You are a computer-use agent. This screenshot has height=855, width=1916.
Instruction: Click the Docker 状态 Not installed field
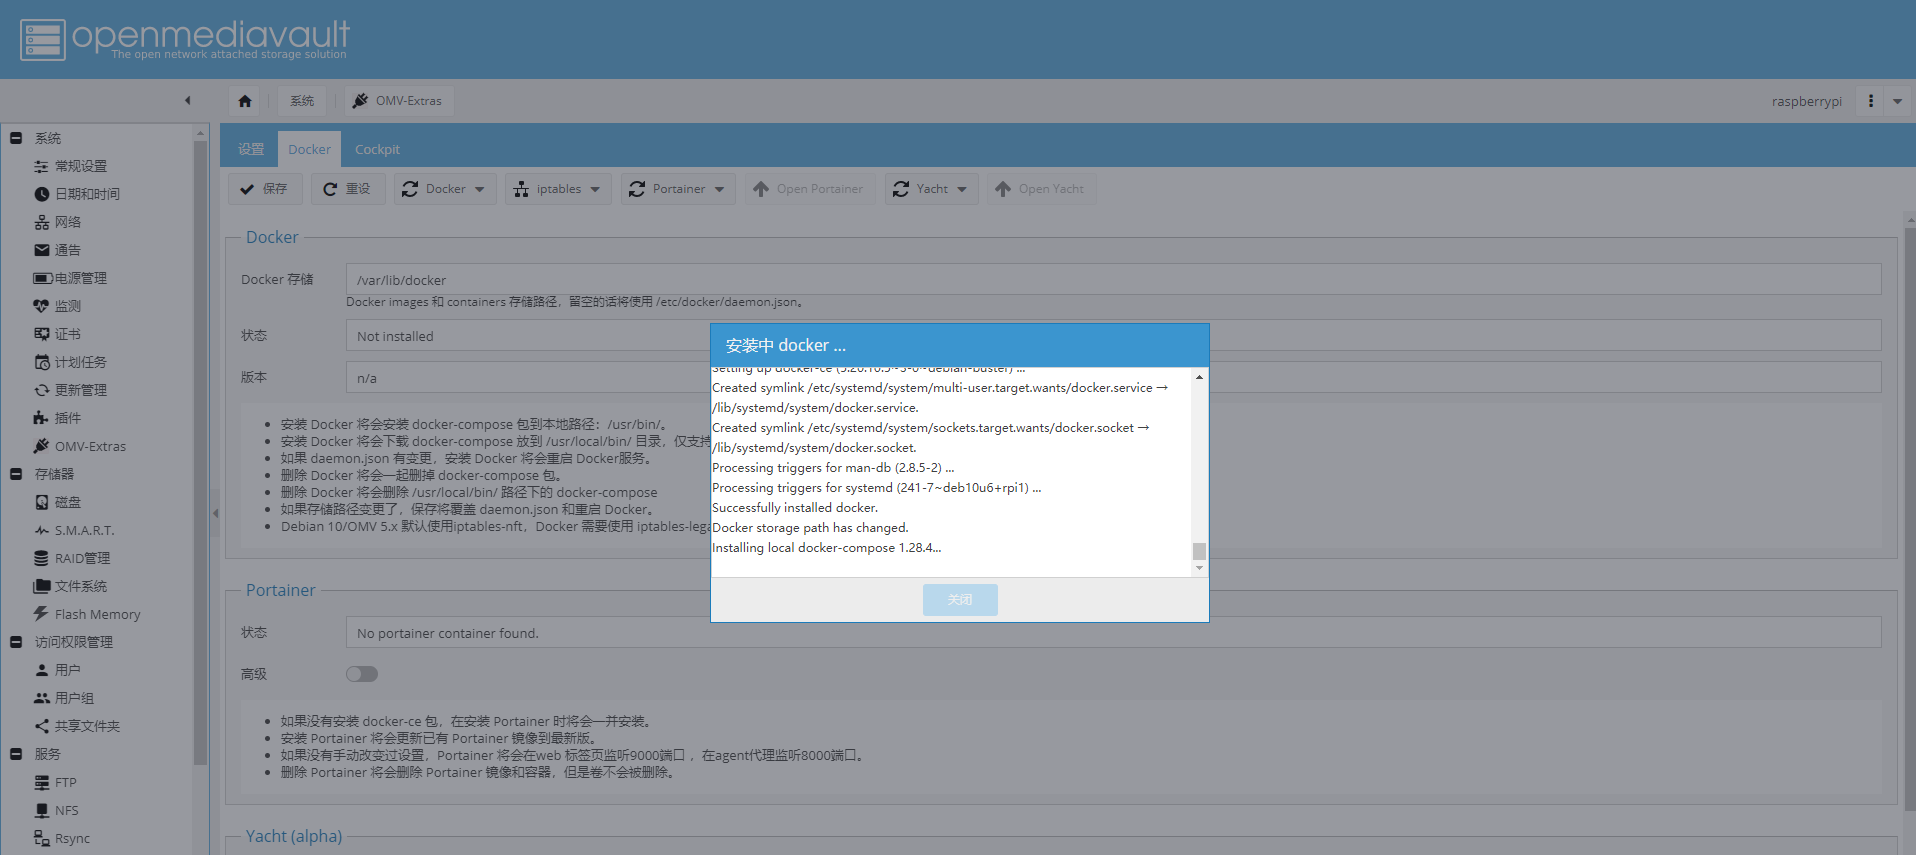[x=1113, y=336]
